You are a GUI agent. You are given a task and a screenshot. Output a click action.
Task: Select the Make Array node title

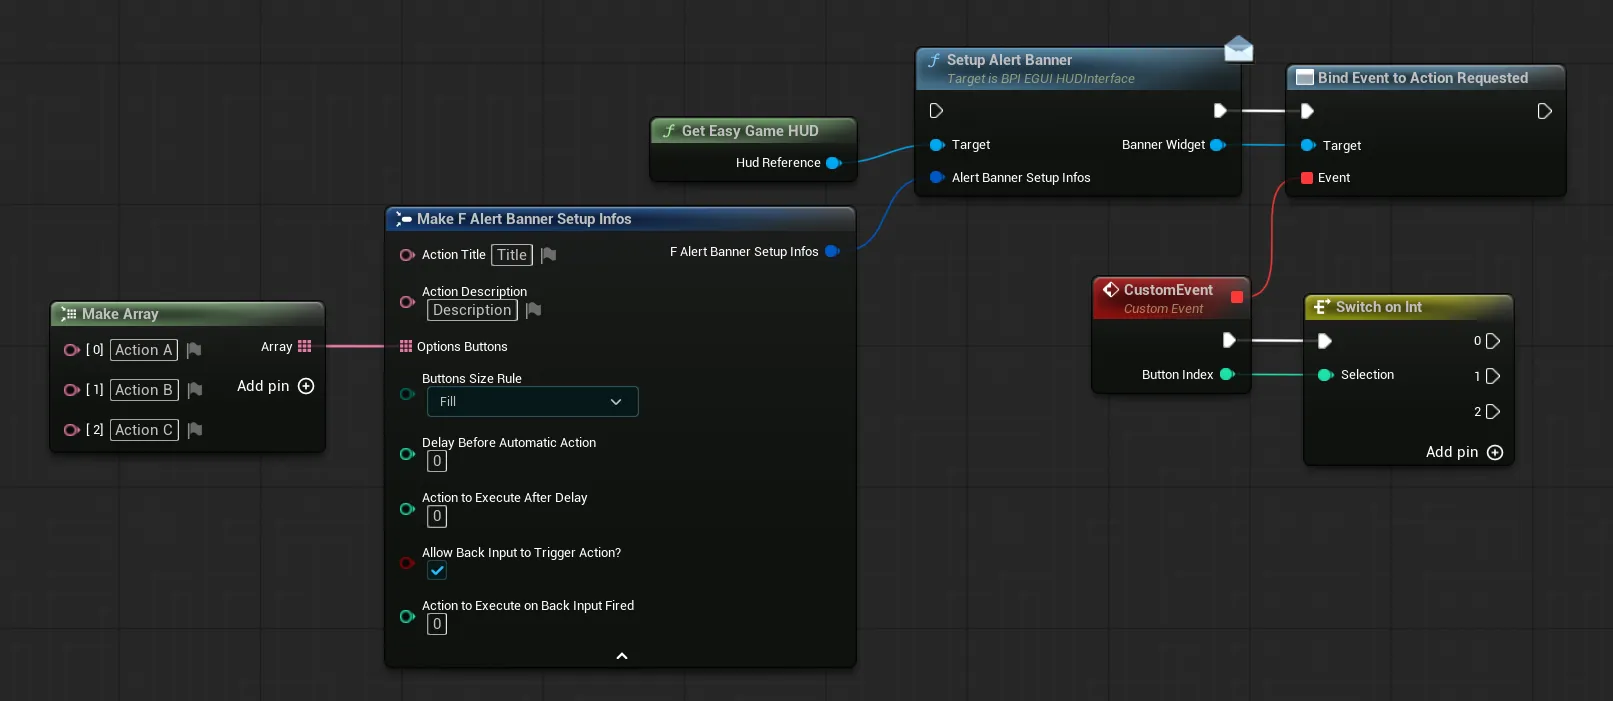(x=120, y=314)
